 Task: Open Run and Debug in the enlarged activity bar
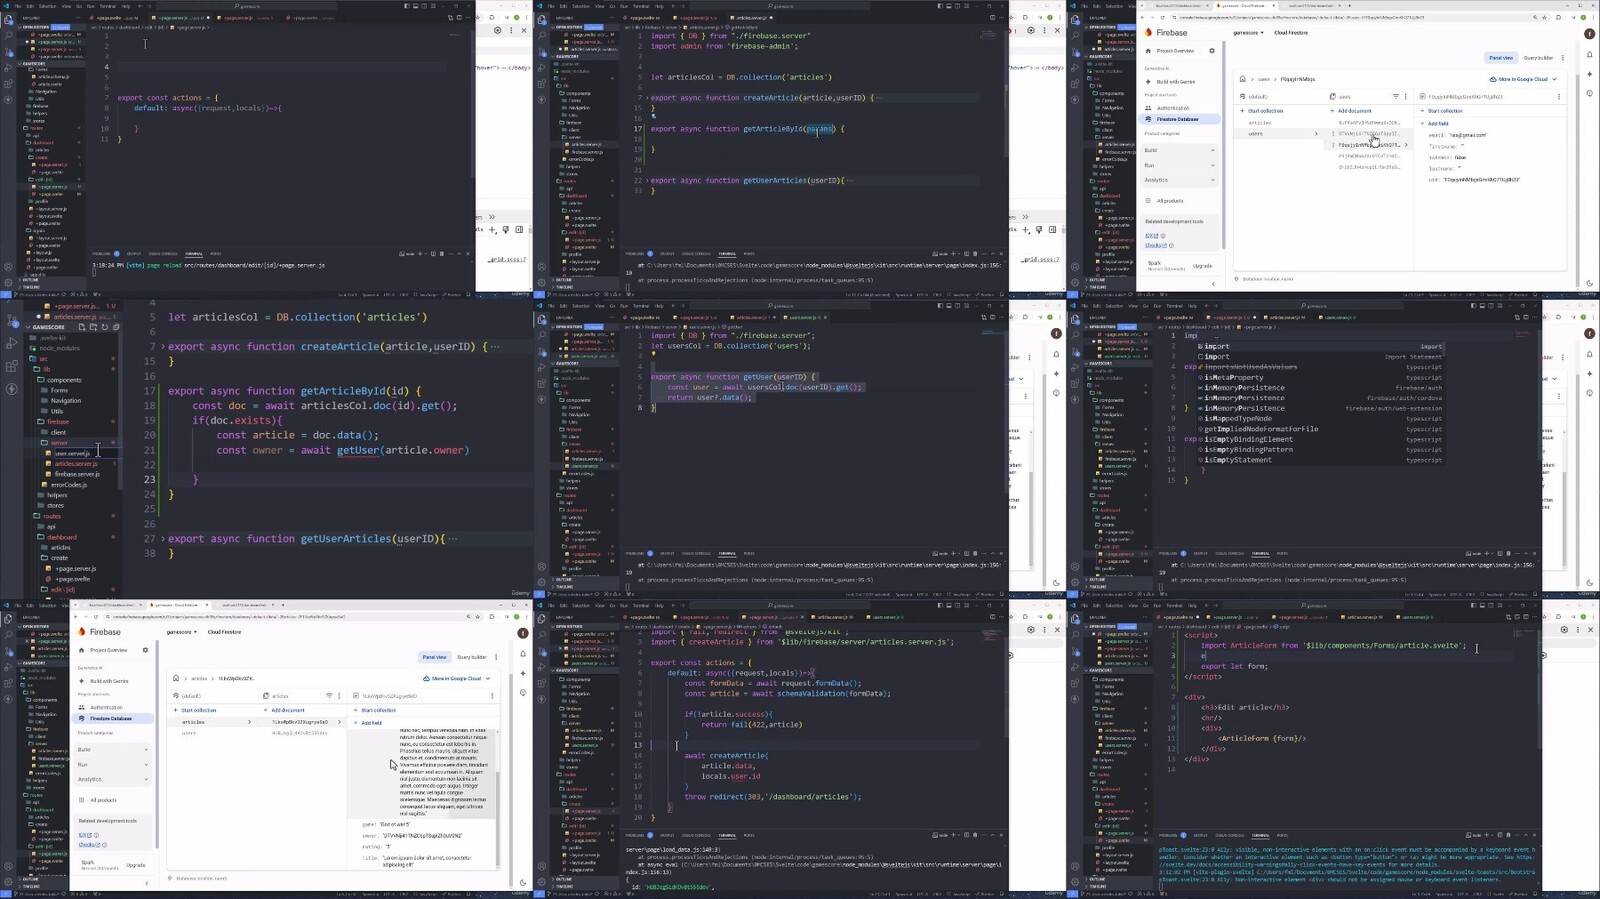pos(11,343)
